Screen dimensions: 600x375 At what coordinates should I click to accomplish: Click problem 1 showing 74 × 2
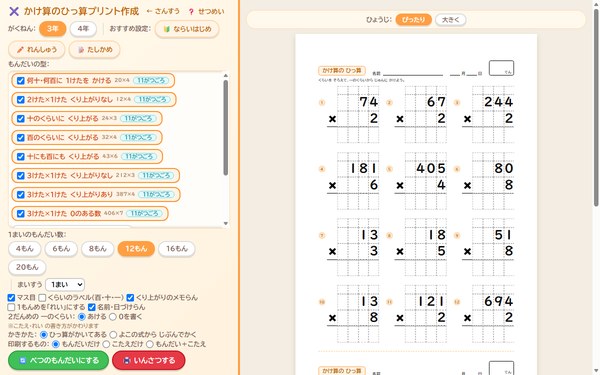353,114
